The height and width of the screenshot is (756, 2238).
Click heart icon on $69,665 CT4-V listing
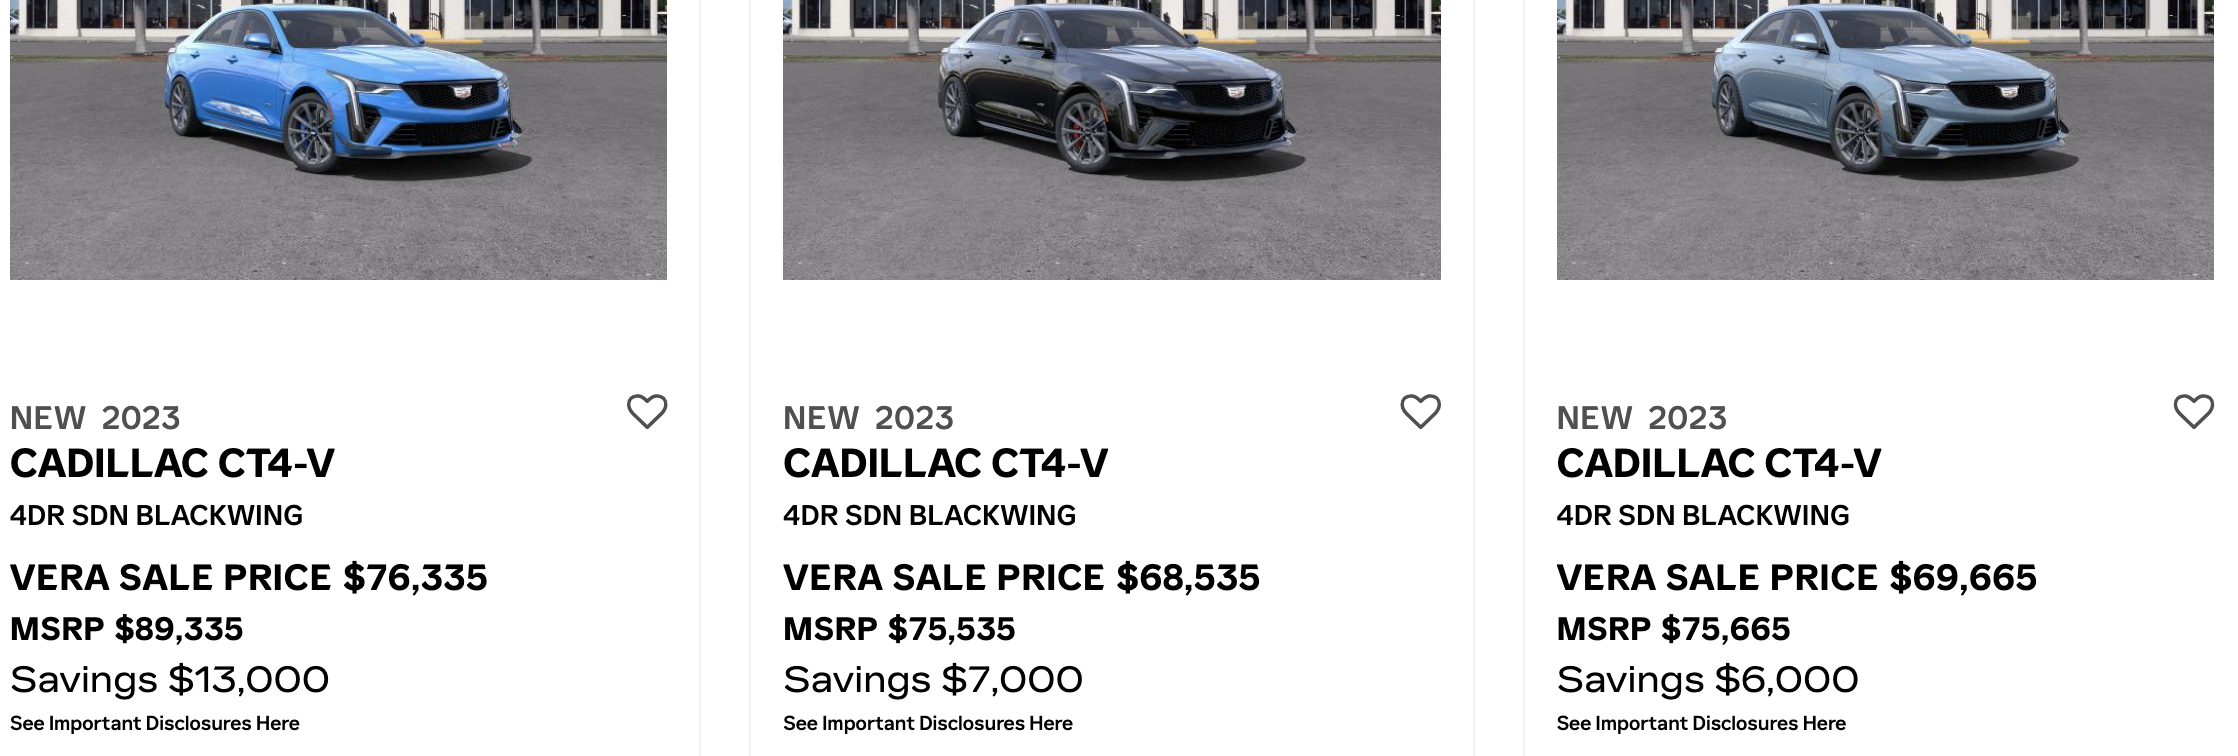(x=2193, y=411)
